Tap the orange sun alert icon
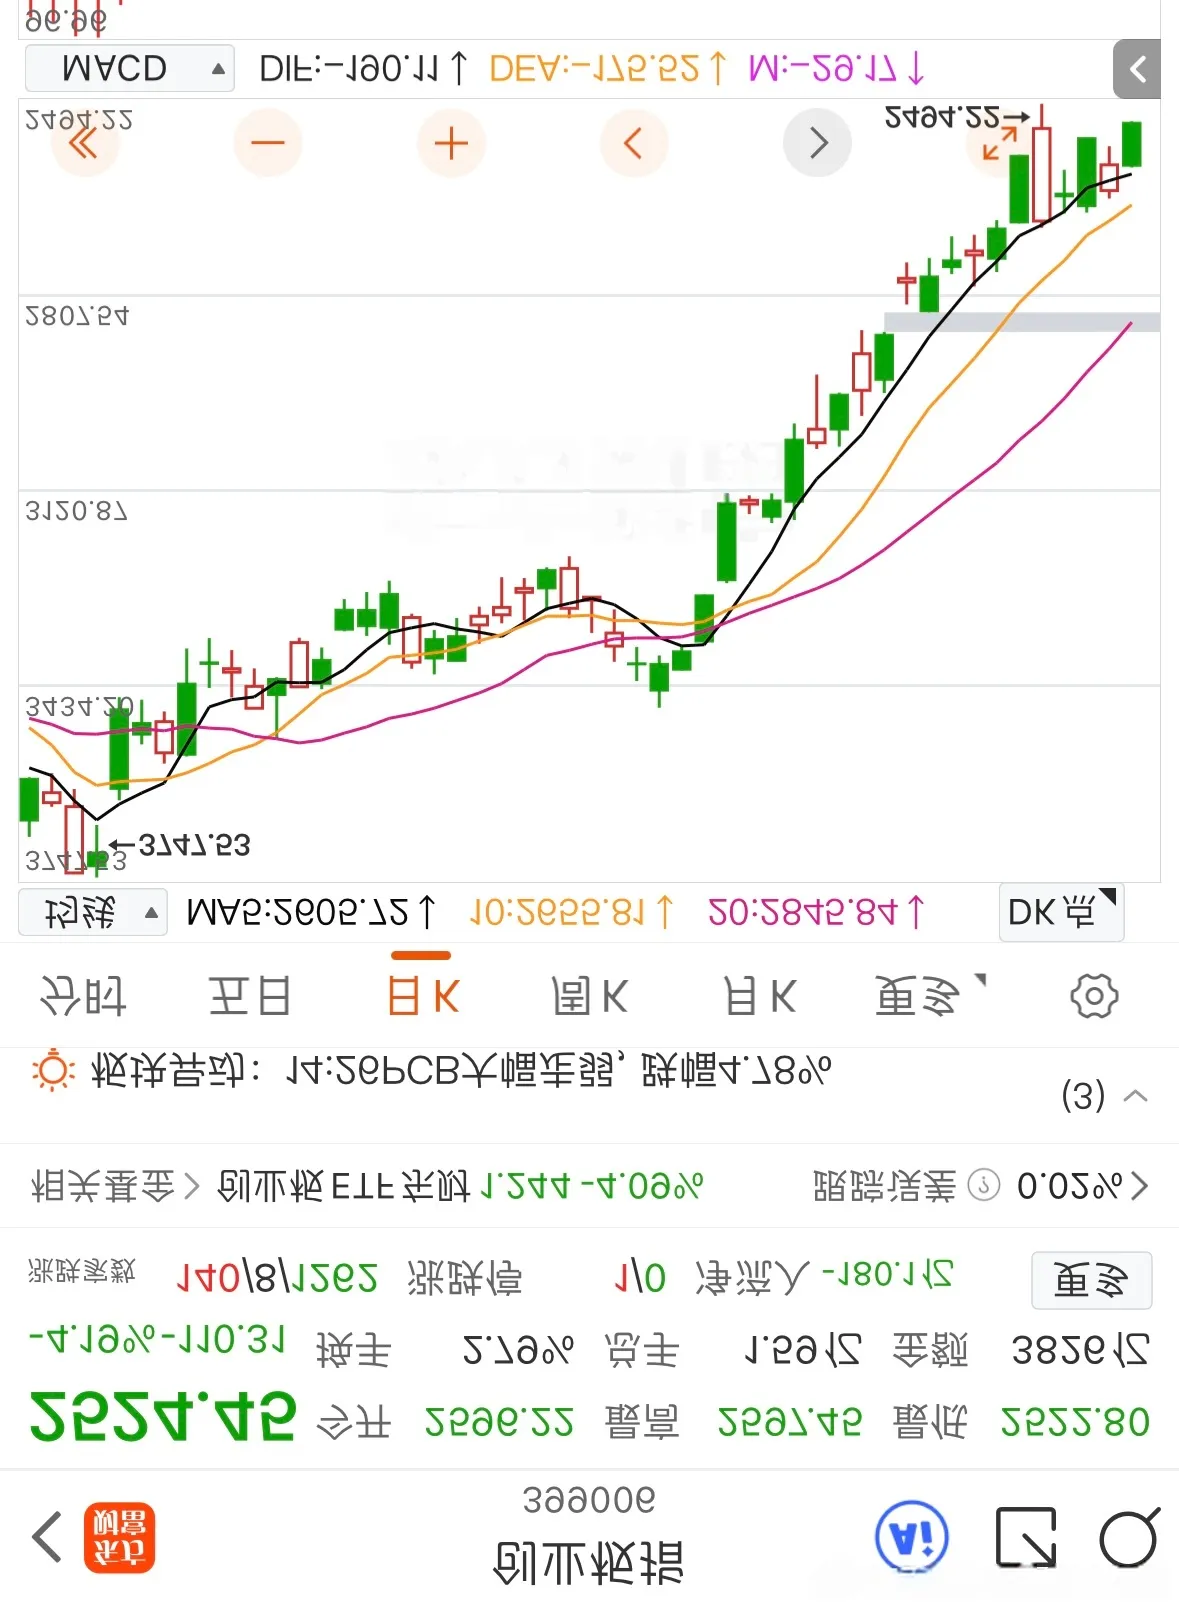The height and width of the screenshot is (1608, 1179). click(53, 1071)
